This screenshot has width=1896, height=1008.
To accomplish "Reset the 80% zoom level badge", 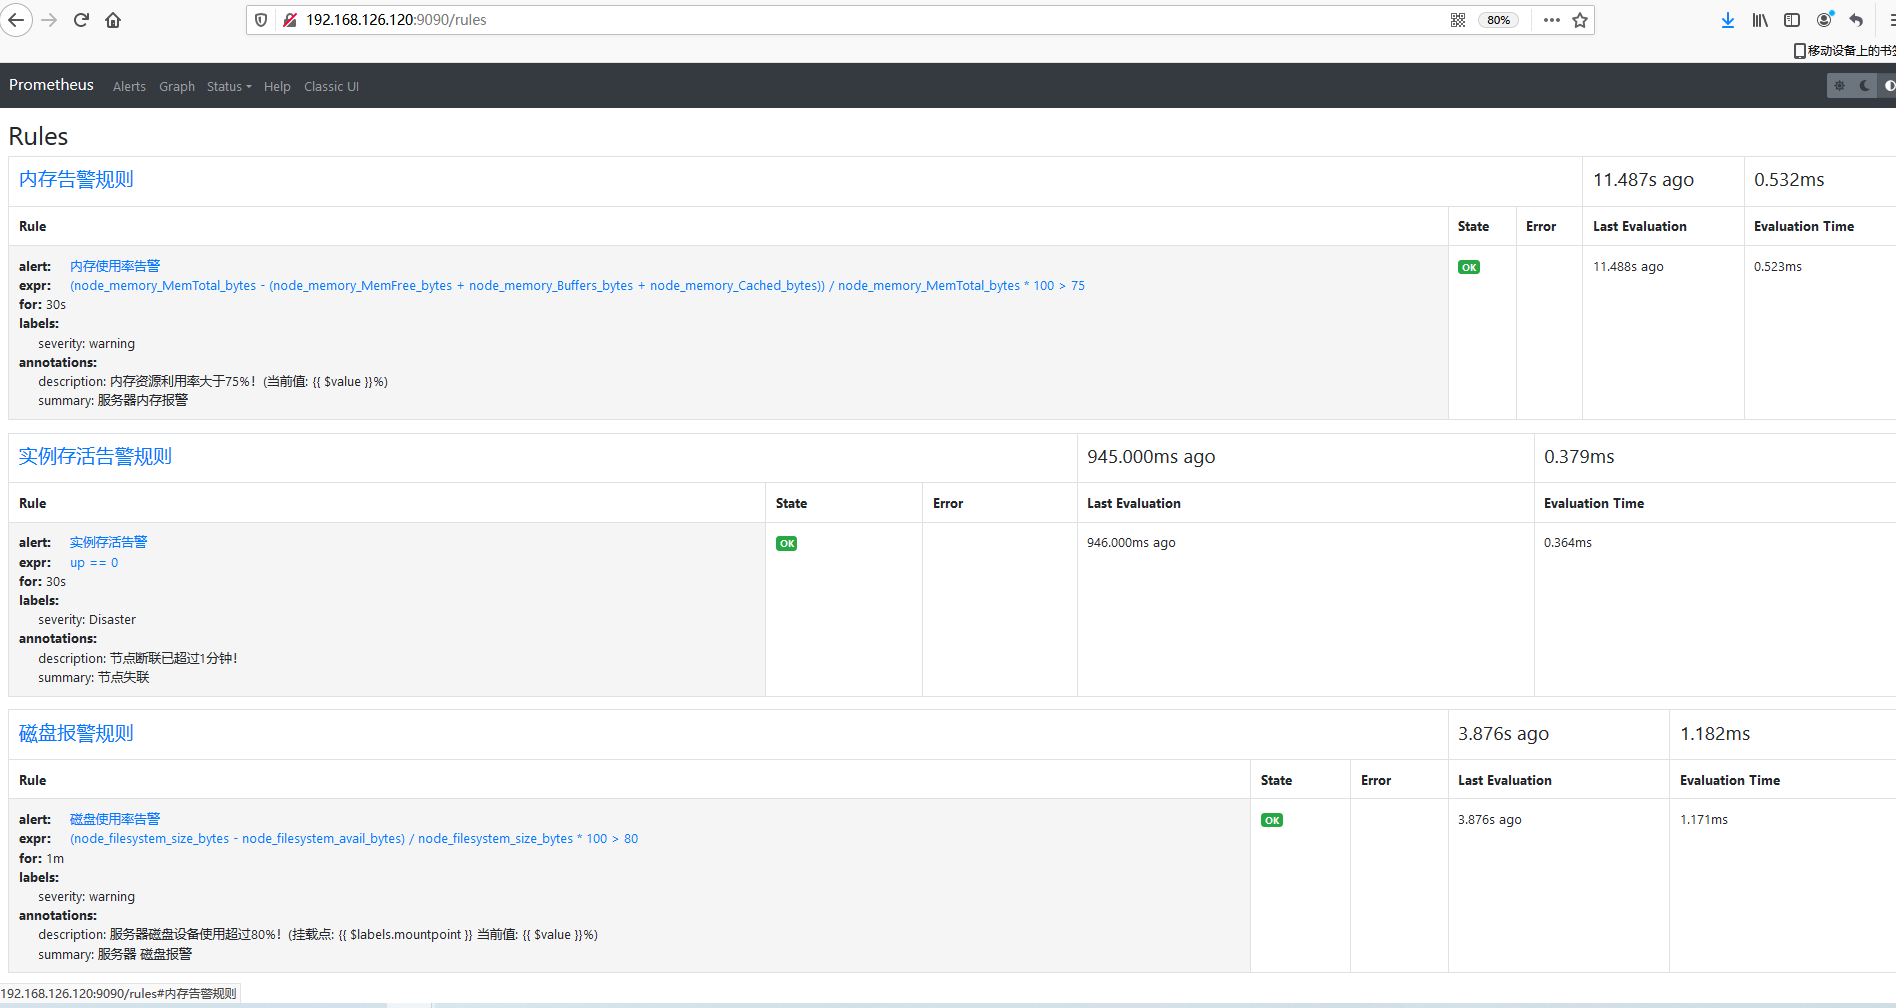I will pos(1498,20).
